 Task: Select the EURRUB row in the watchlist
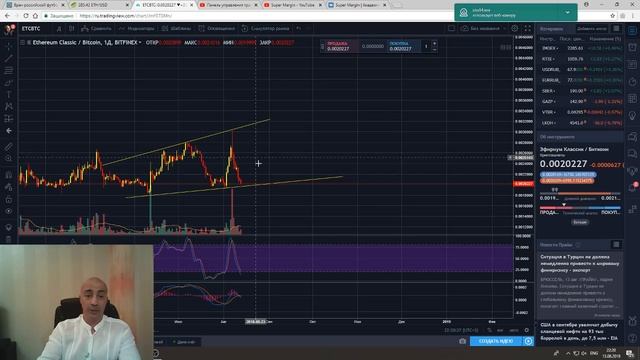(x=581, y=80)
